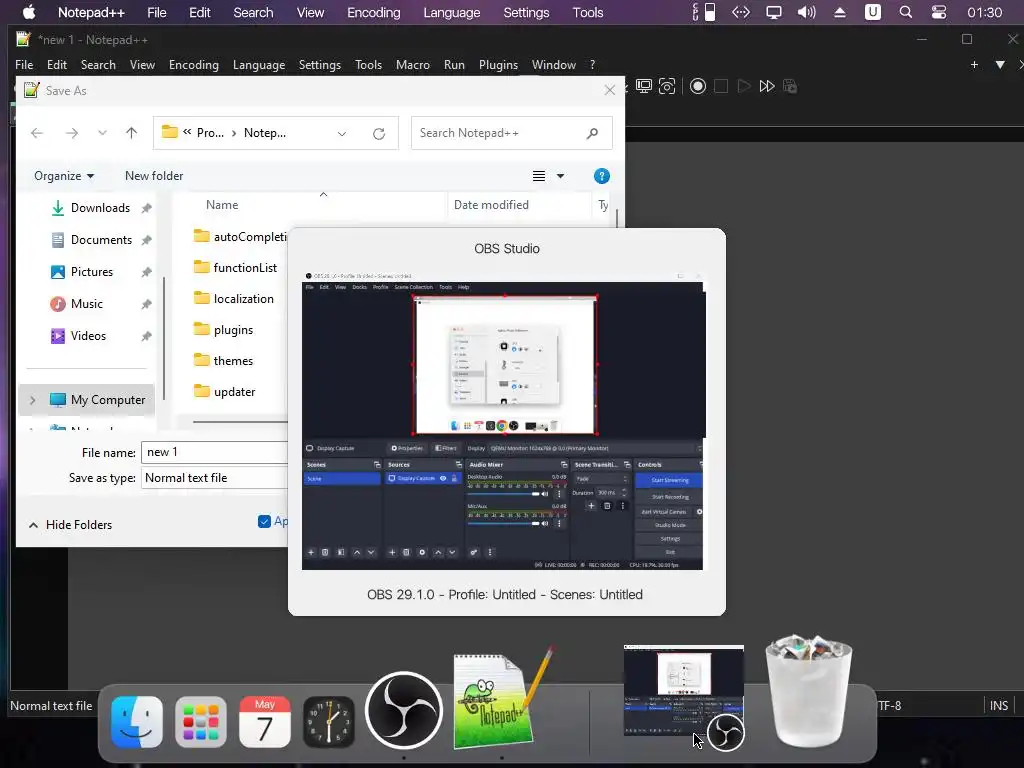This screenshot has height=768, width=1024.
Task: Click Notepad++ icon in the dock
Action: (502, 700)
